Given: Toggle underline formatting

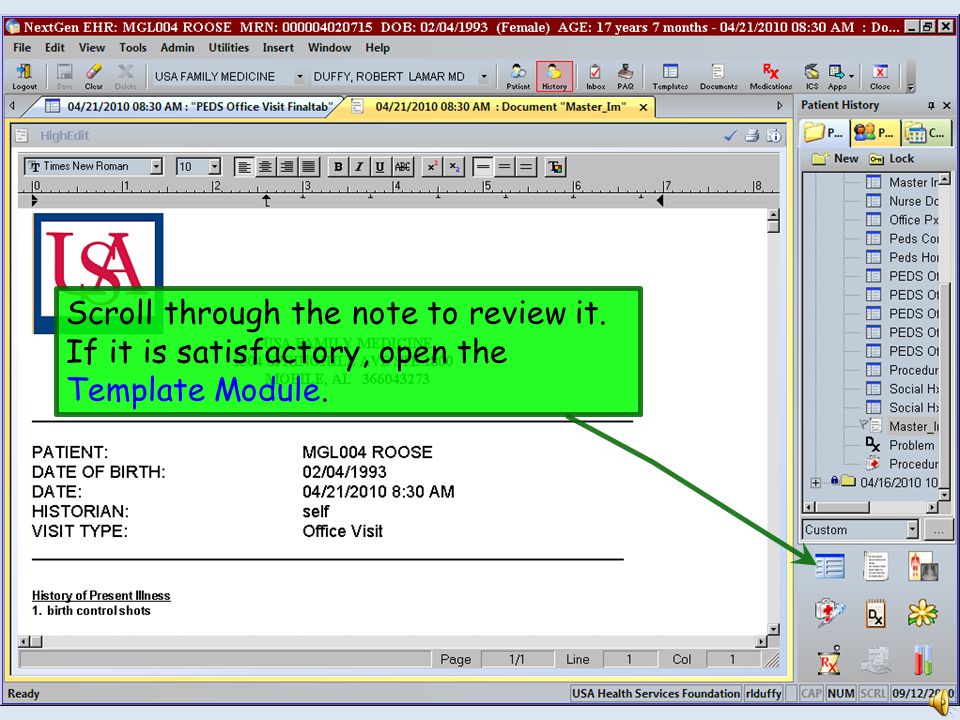Looking at the screenshot, I should click(x=380, y=167).
